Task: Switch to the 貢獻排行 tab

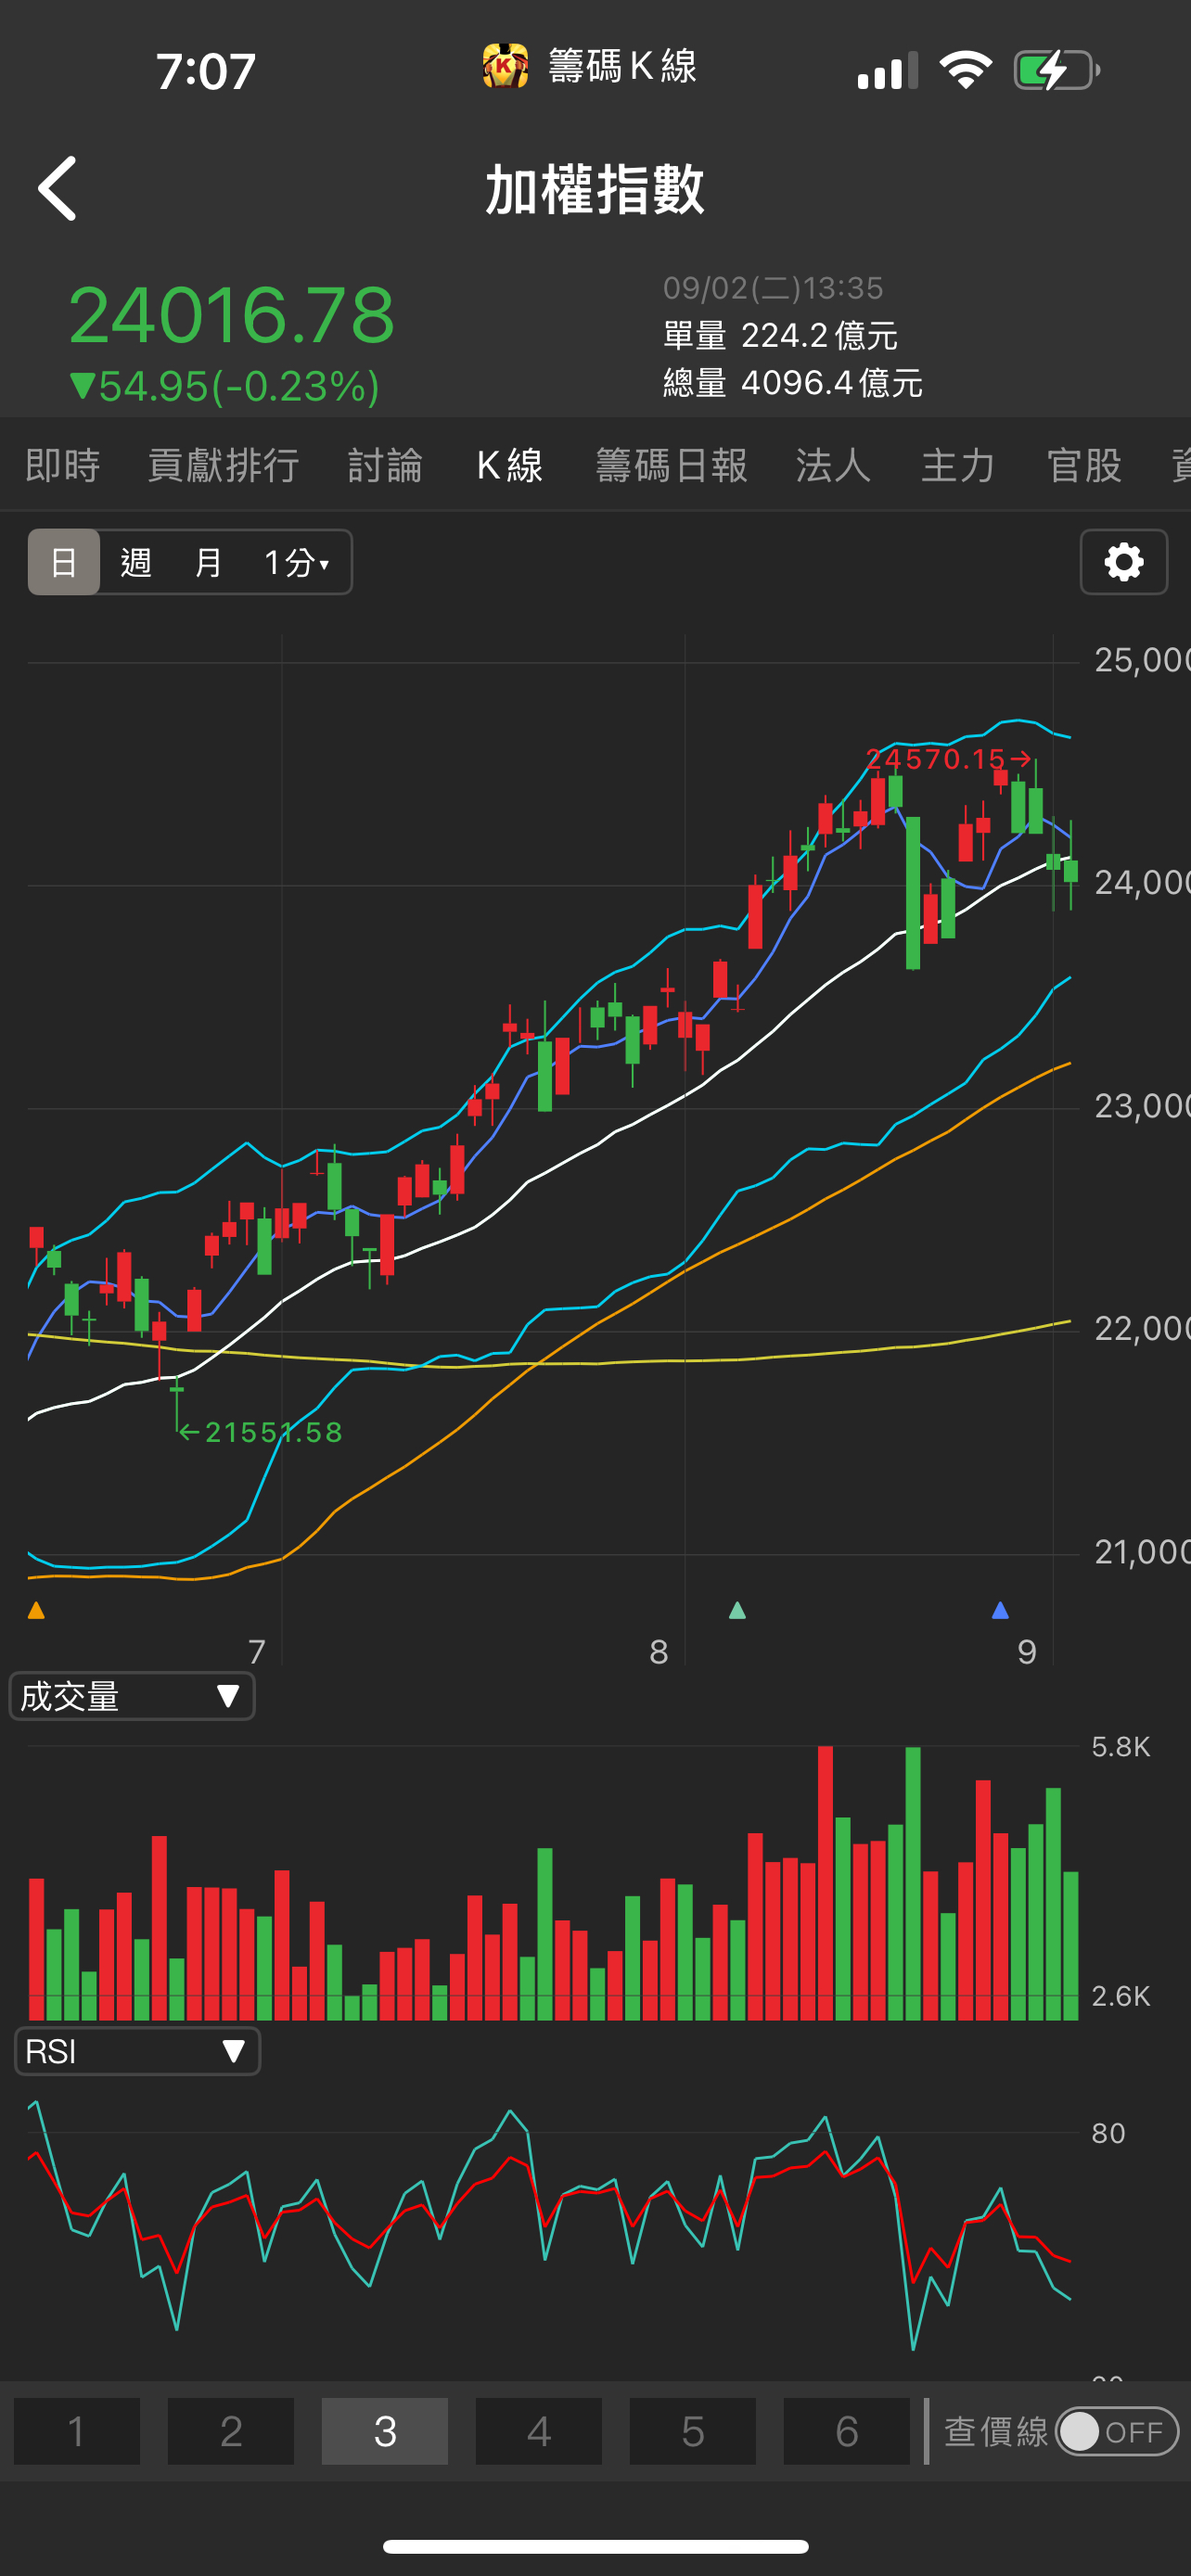Action: click(x=224, y=465)
